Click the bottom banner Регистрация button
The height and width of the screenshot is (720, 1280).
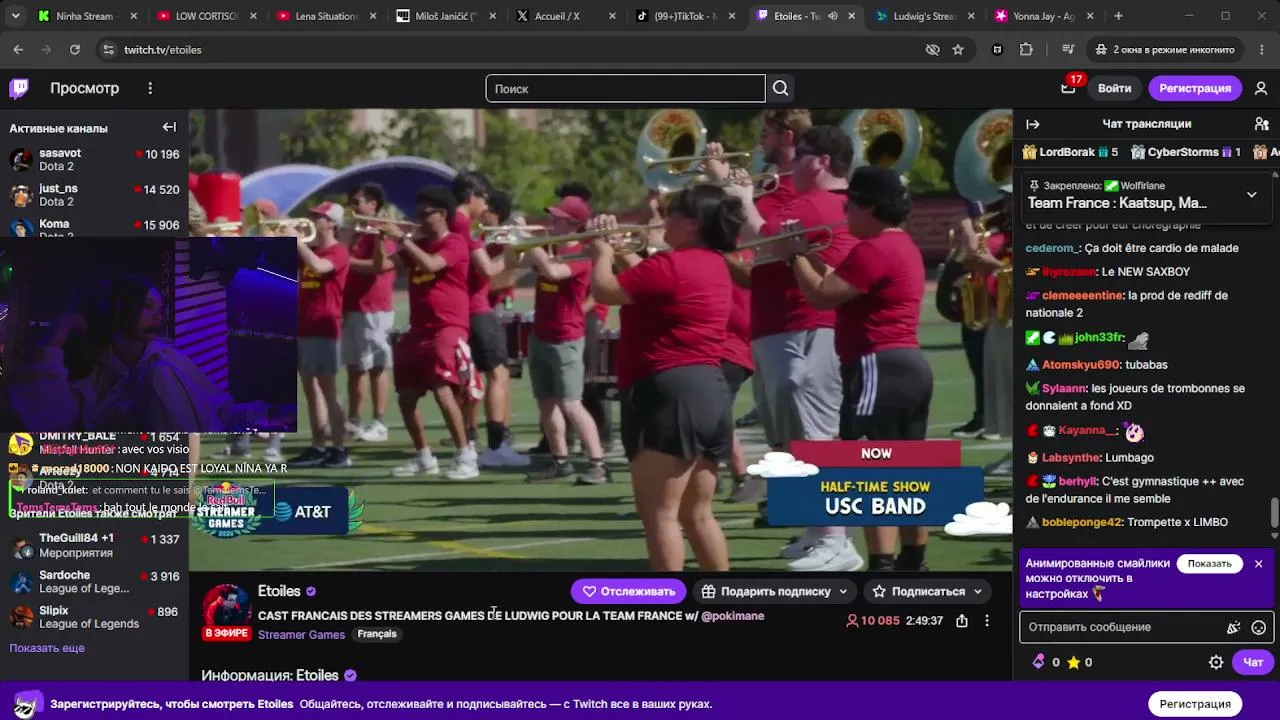[x=1195, y=704]
